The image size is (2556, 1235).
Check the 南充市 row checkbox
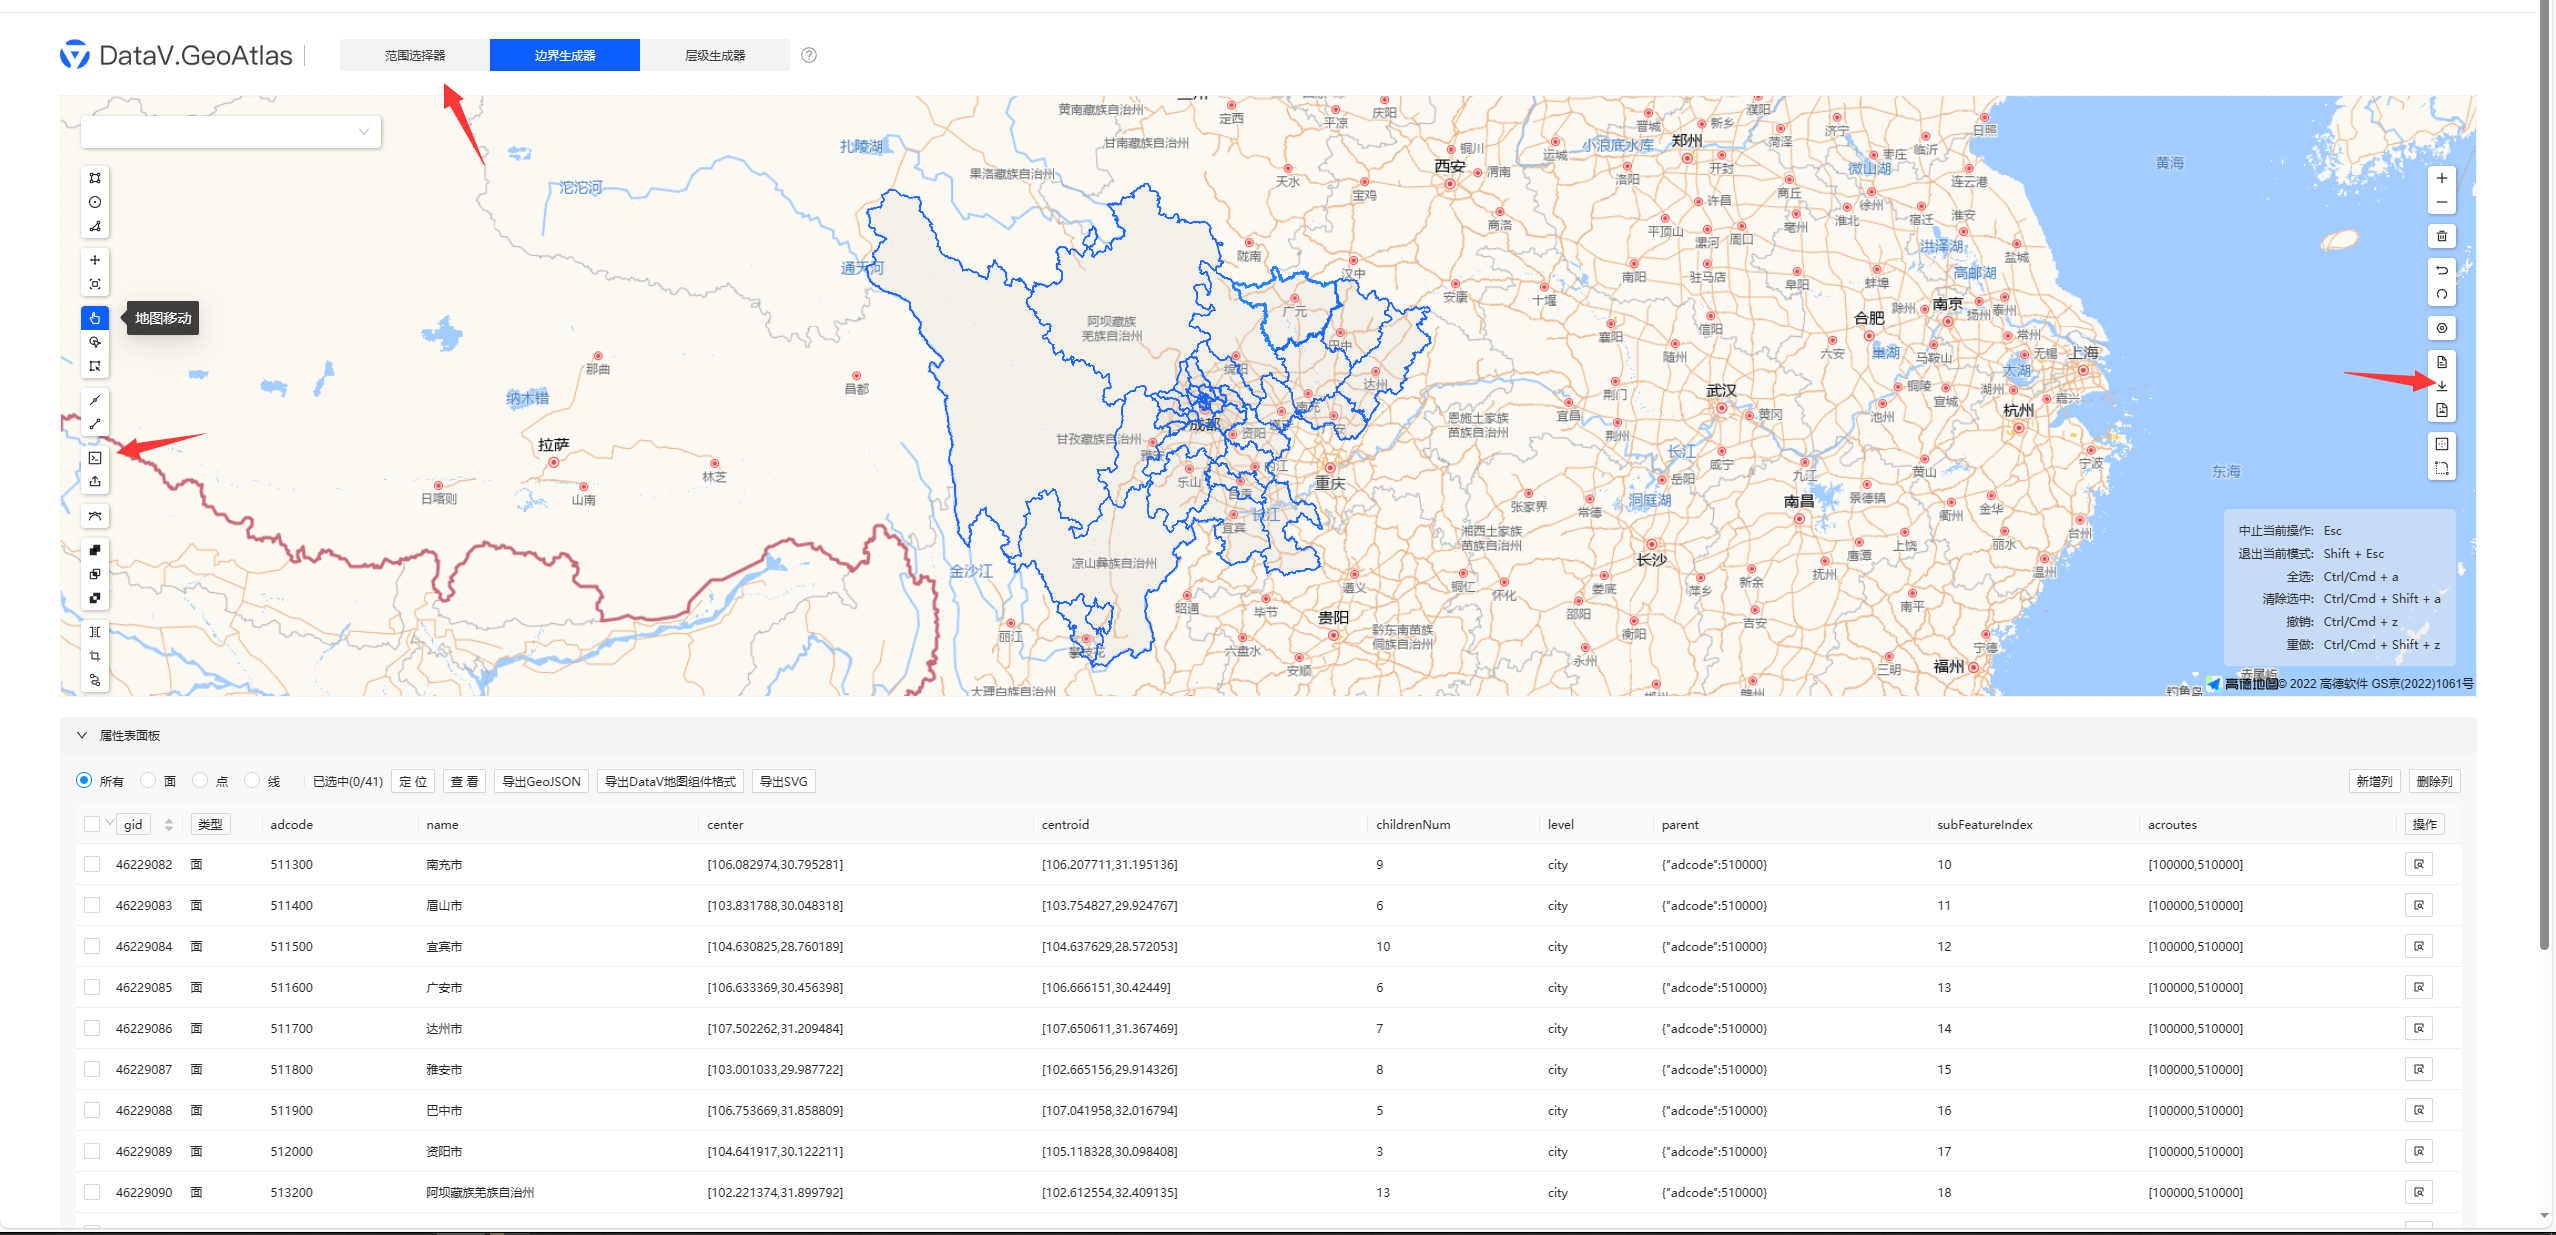[92, 864]
